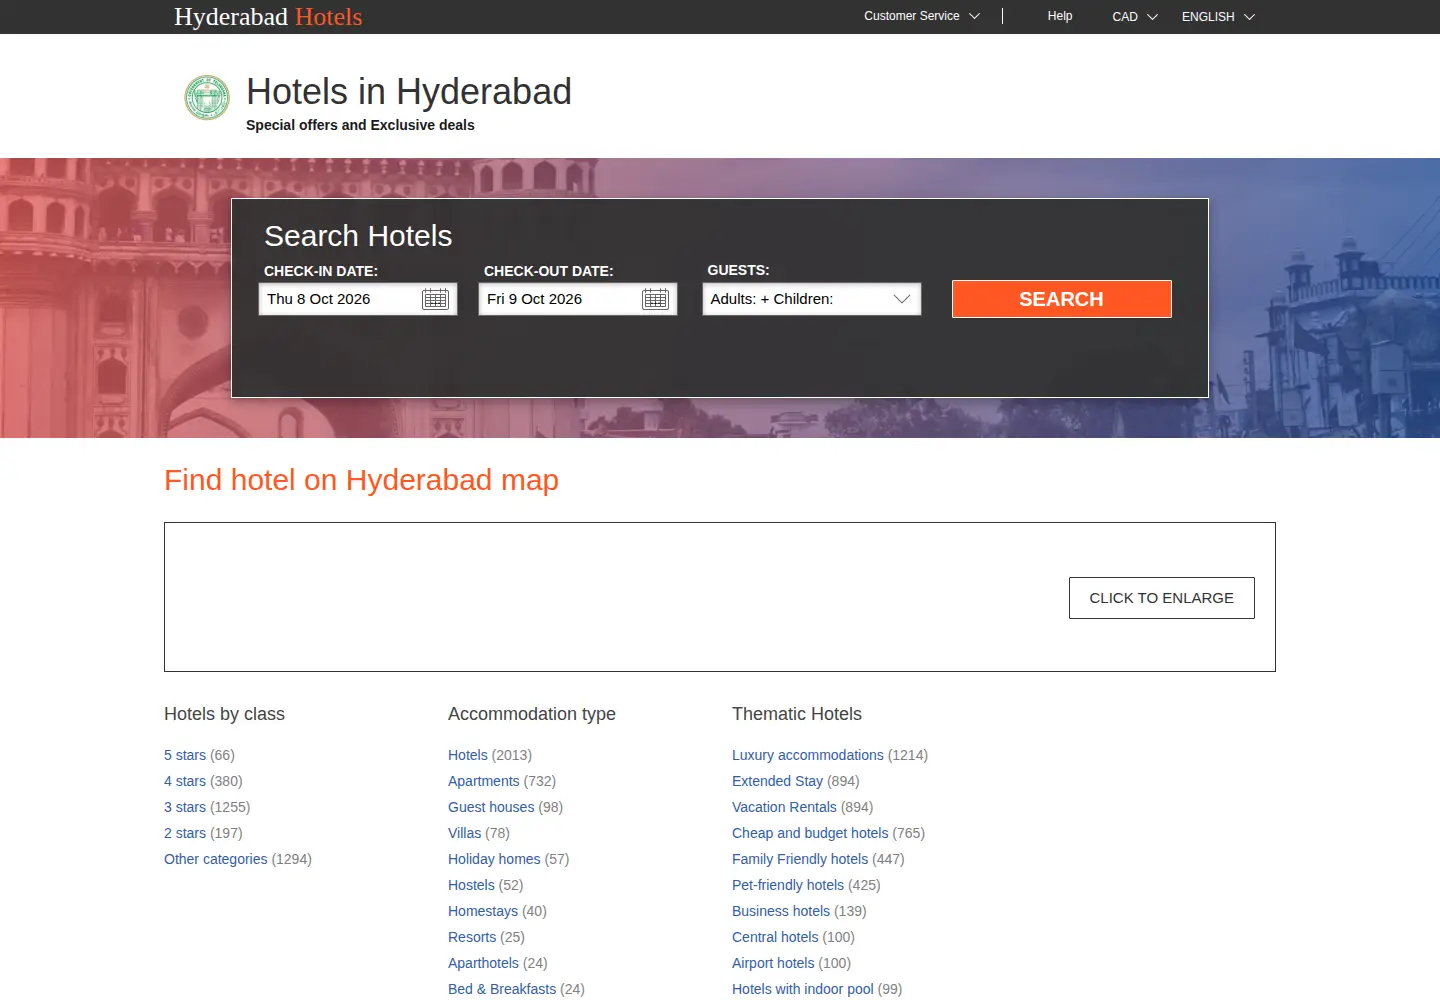Open Homestays link
Image resolution: width=1440 pixels, height=1000 pixels.
[x=483, y=911]
